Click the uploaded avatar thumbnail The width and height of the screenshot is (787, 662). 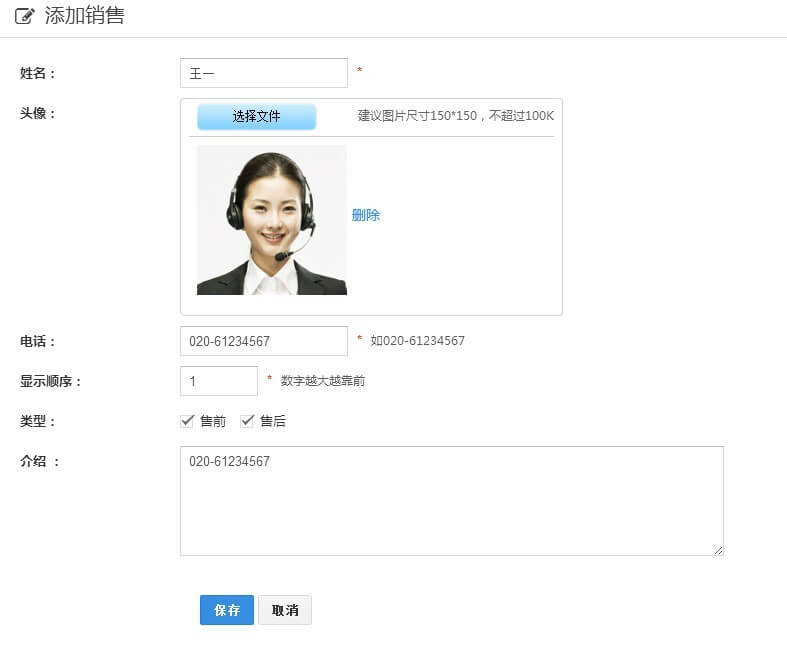272,220
